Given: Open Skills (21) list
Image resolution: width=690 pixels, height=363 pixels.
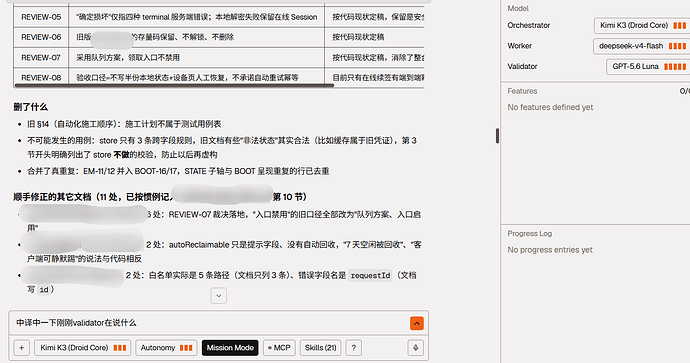Looking at the screenshot, I should click(320, 348).
